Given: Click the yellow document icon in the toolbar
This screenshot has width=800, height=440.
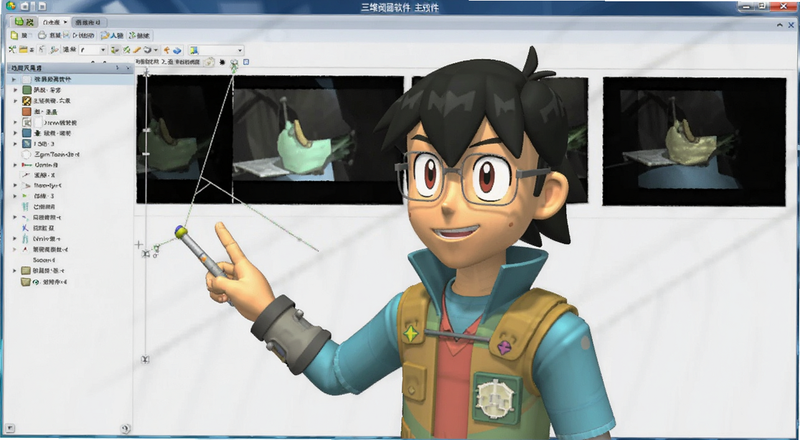Looking at the screenshot, I should click(14, 35).
